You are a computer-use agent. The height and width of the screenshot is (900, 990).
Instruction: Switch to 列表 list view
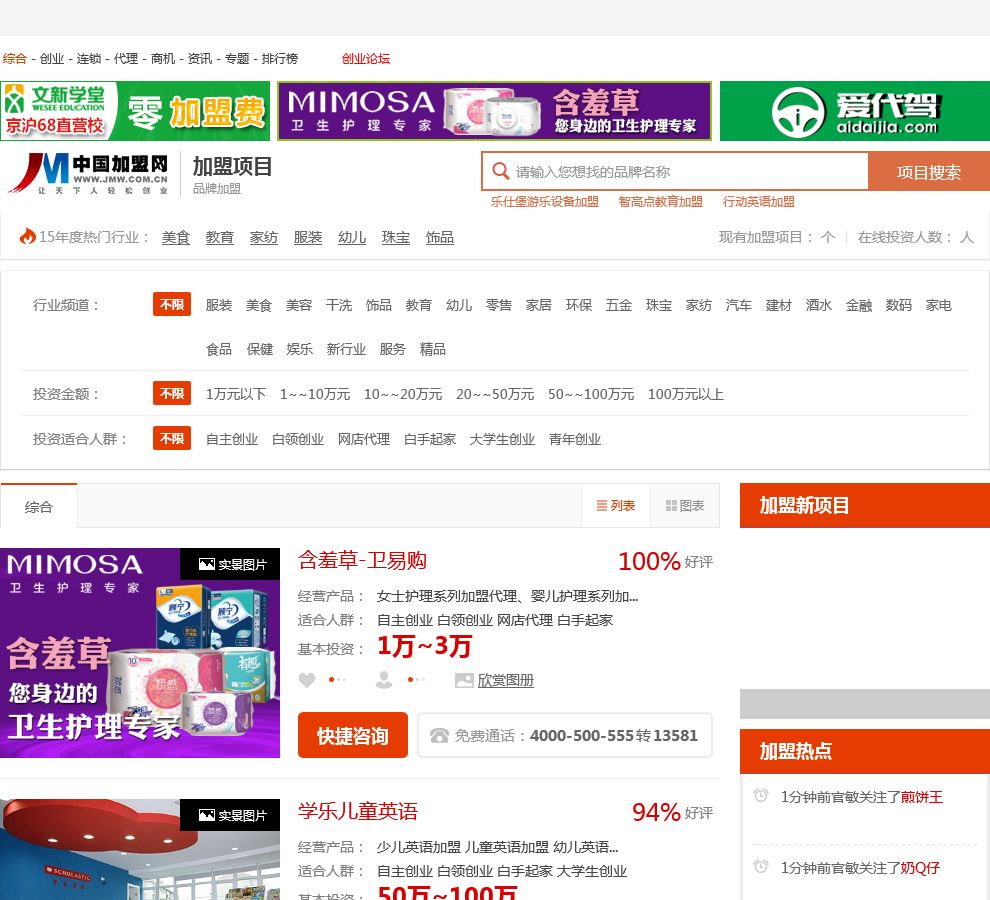point(616,506)
